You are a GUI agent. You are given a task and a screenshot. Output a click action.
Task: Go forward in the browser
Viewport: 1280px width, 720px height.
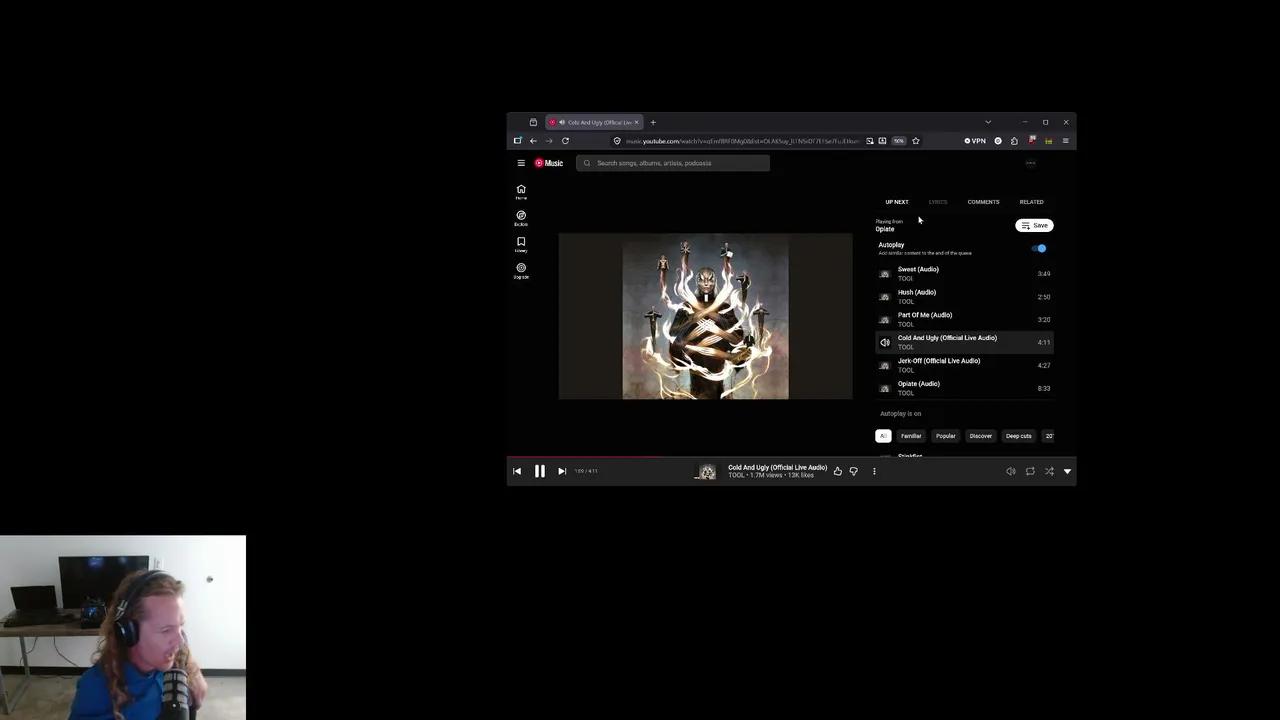[x=549, y=141]
